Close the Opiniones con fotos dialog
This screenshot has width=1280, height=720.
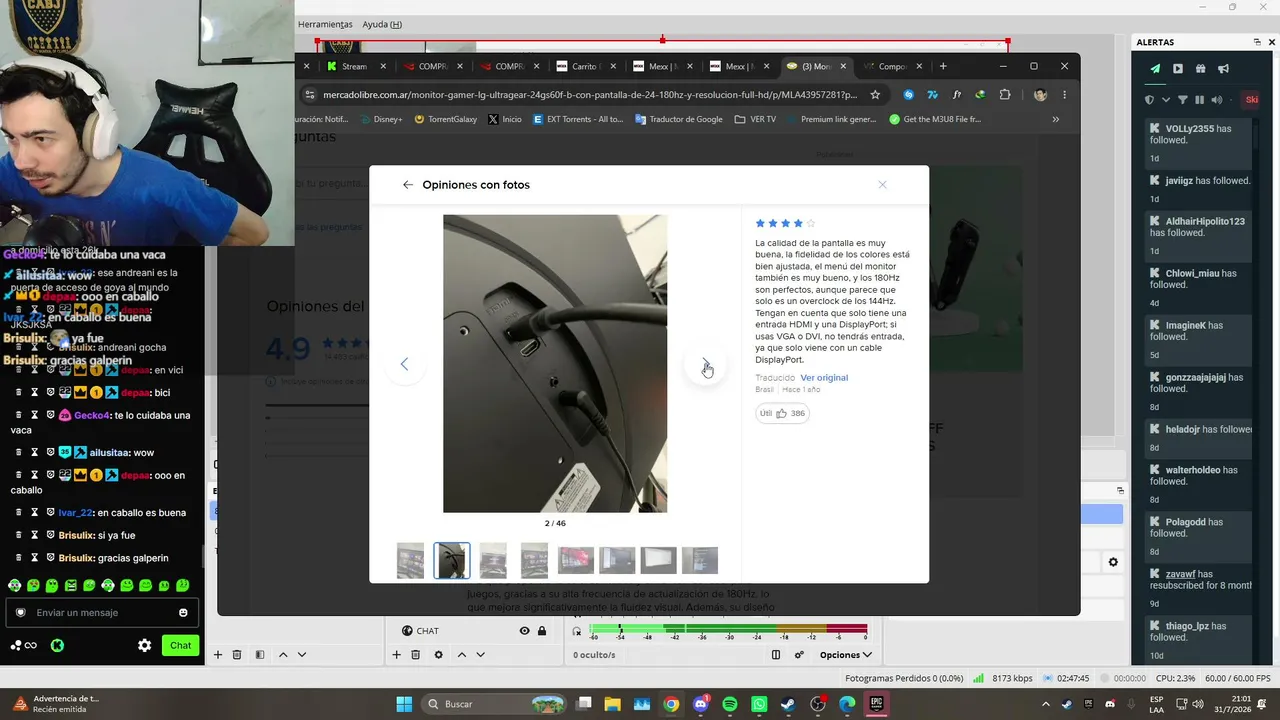(x=882, y=185)
